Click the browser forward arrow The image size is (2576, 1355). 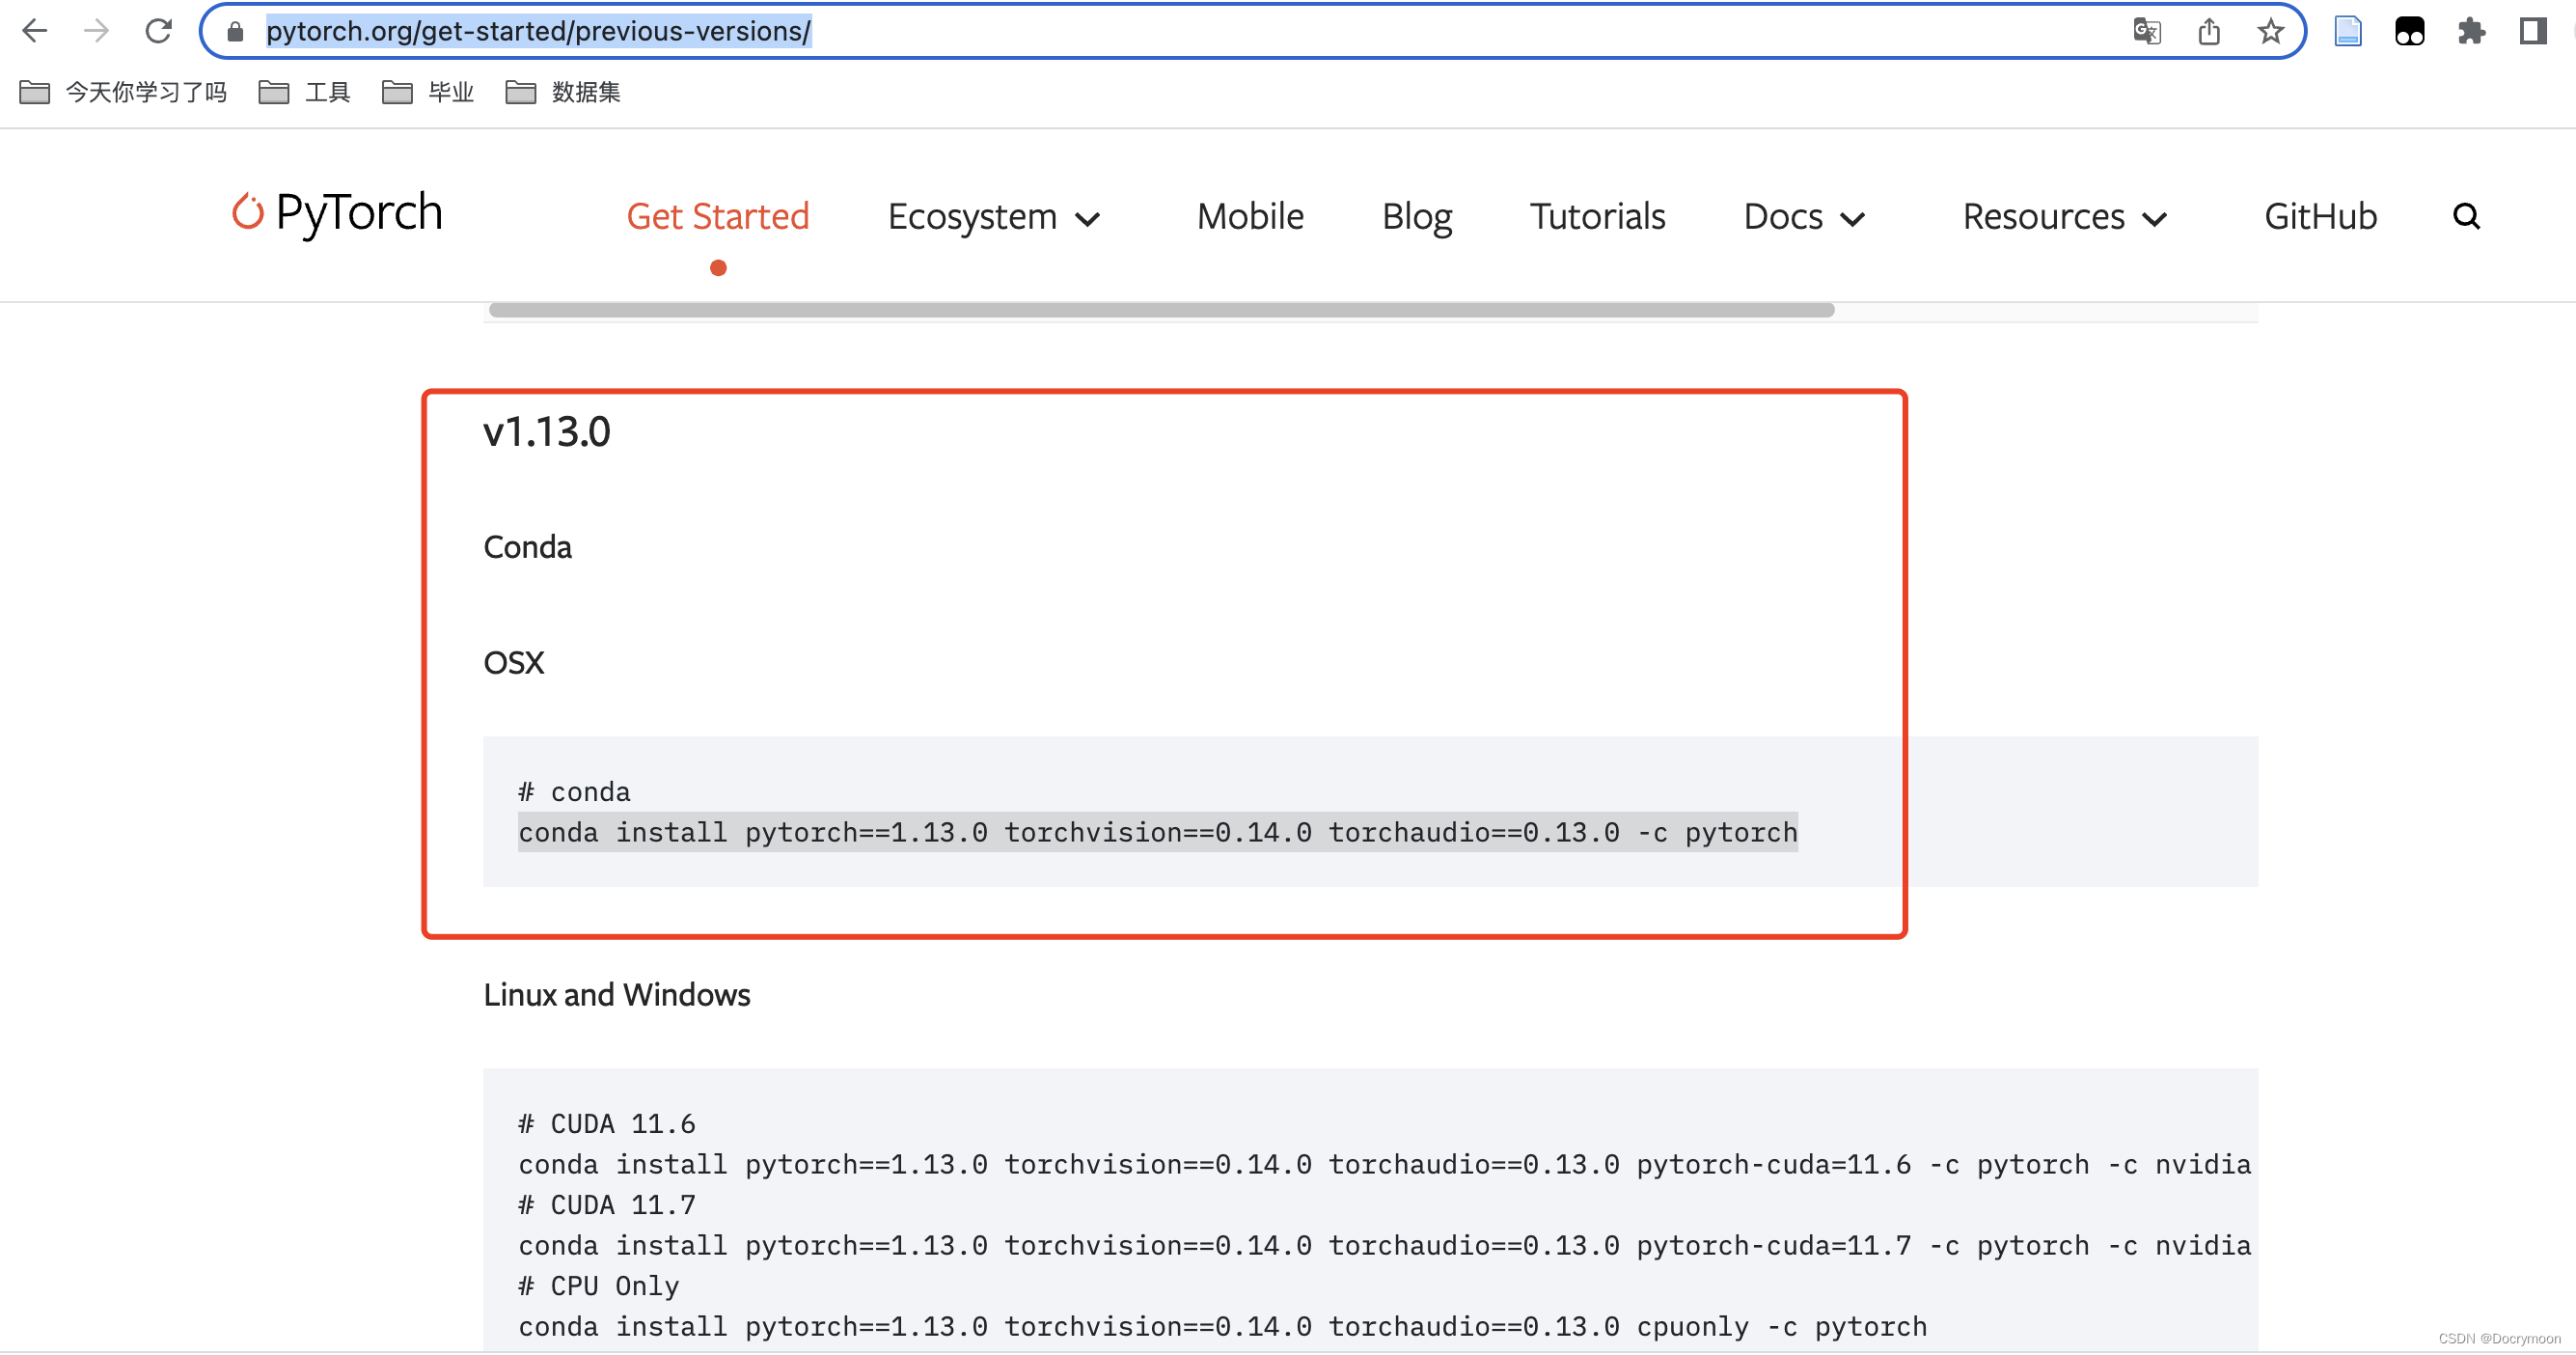coord(96,31)
